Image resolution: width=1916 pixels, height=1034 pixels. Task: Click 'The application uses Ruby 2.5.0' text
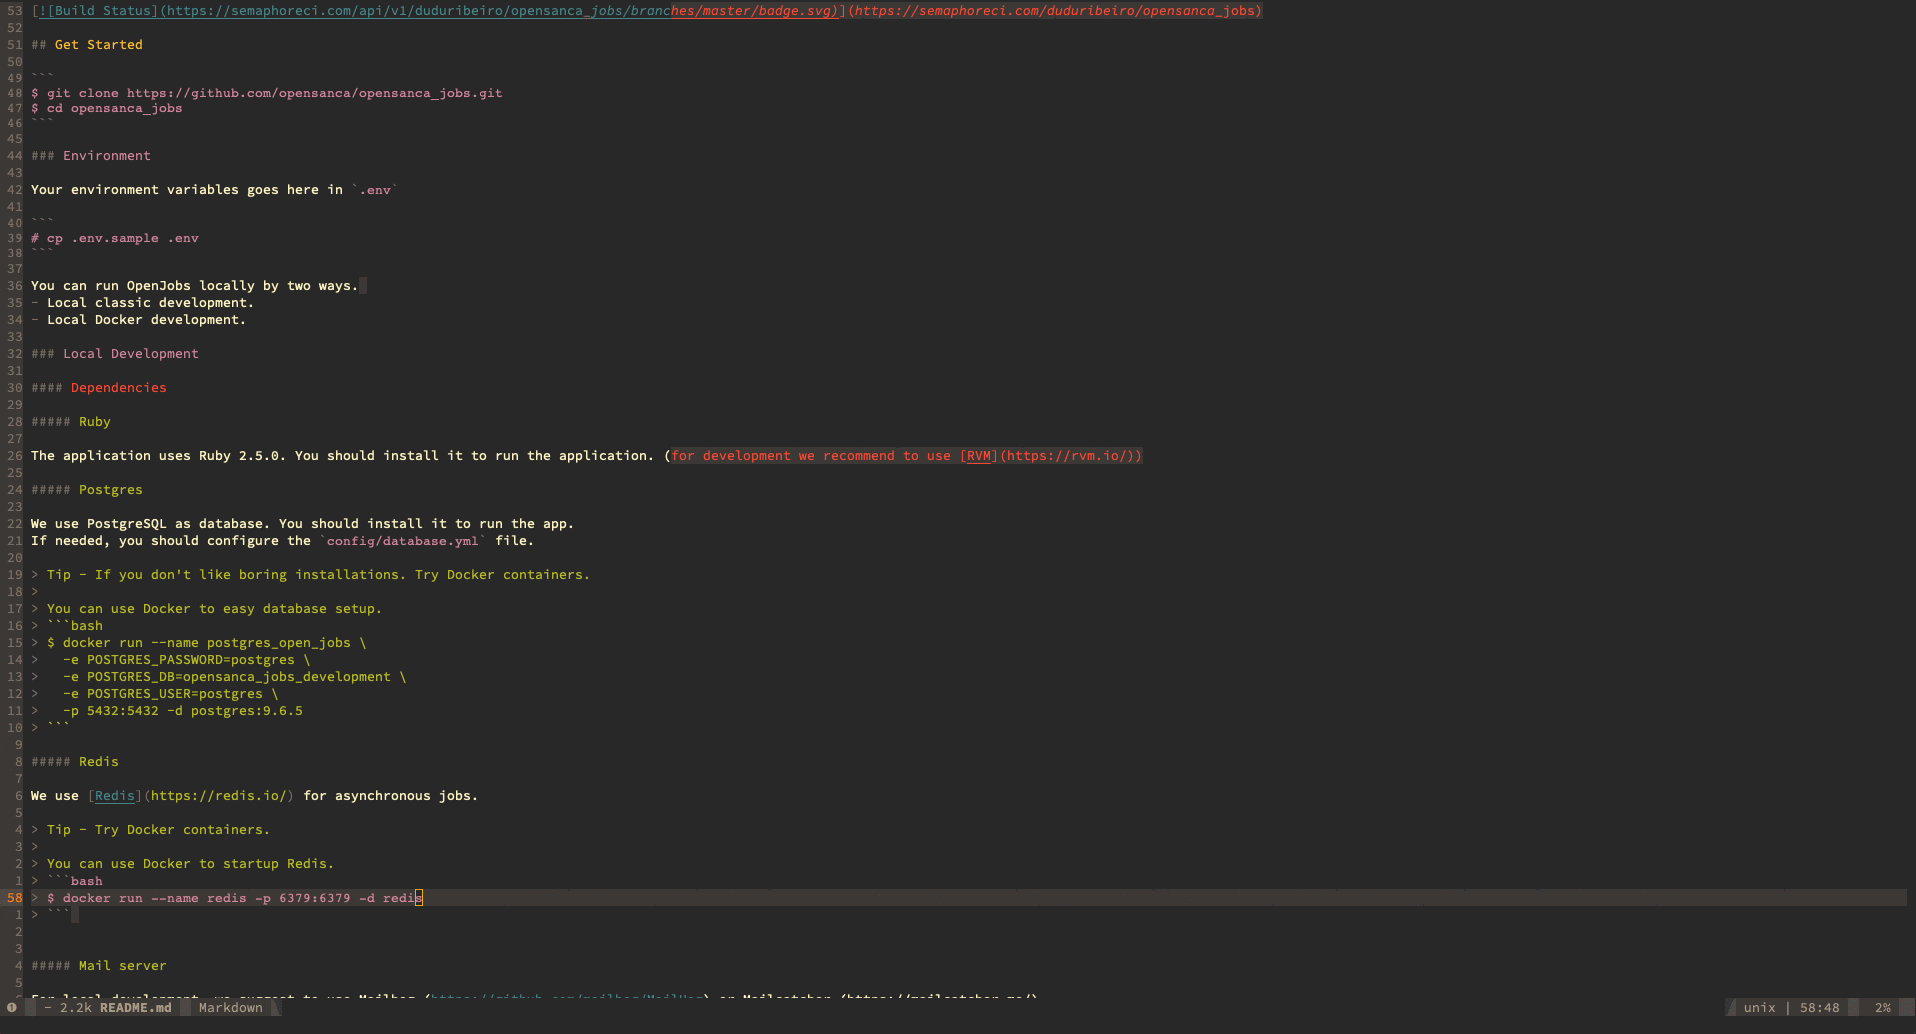[158, 456]
